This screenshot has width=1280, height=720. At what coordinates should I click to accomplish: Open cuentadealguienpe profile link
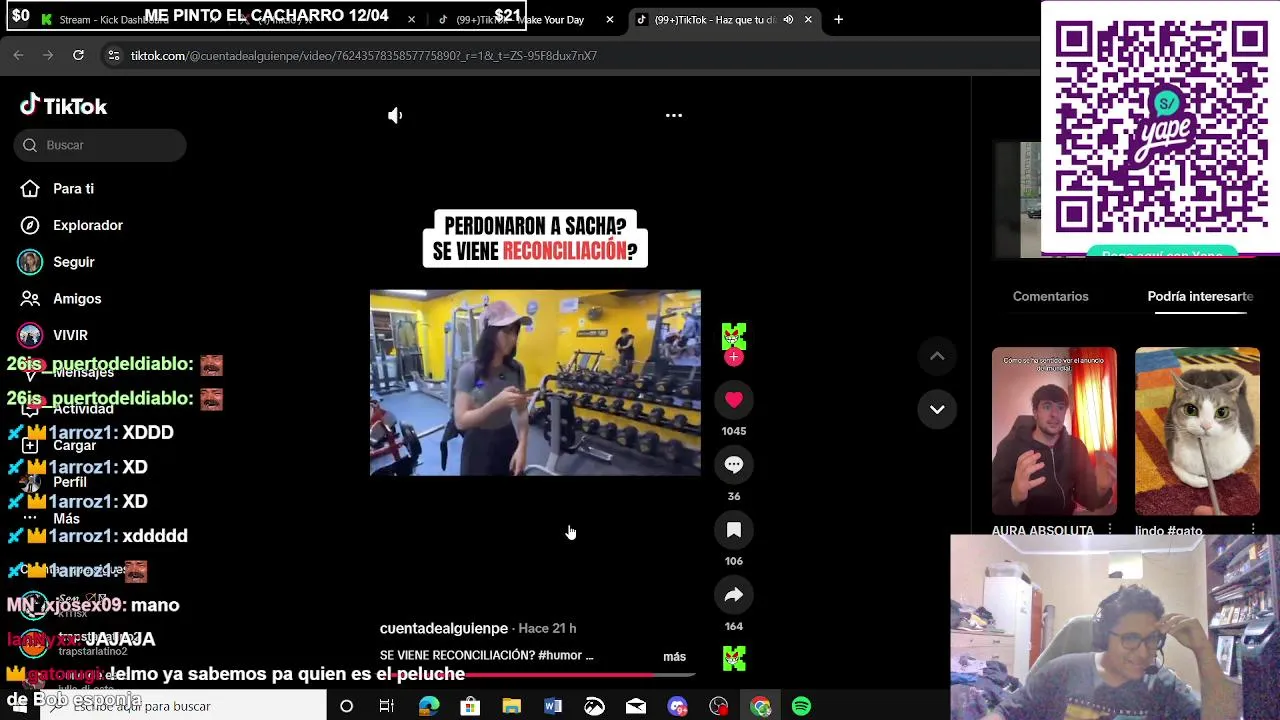(x=444, y=628)
